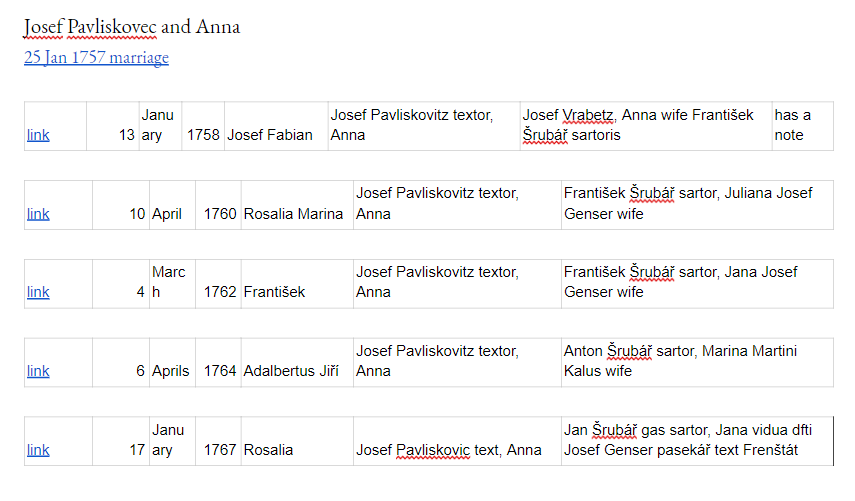Select the 'Aprils' month cell
This screenshot has height=501, width=855.
172,363
